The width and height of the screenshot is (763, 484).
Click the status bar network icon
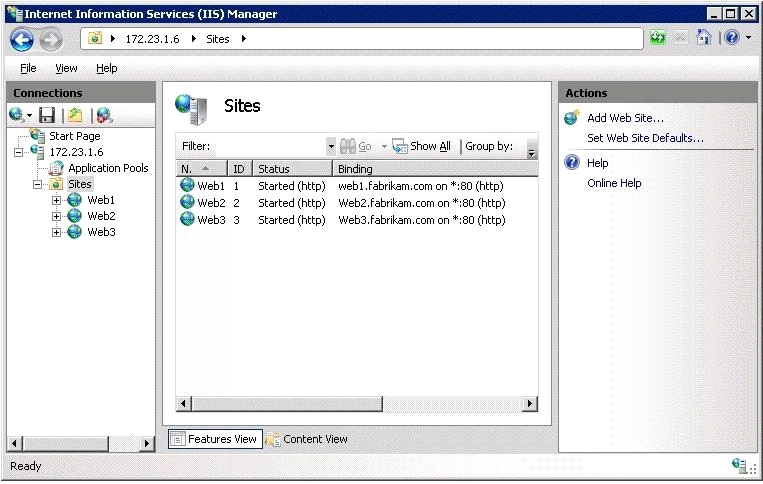740,466
